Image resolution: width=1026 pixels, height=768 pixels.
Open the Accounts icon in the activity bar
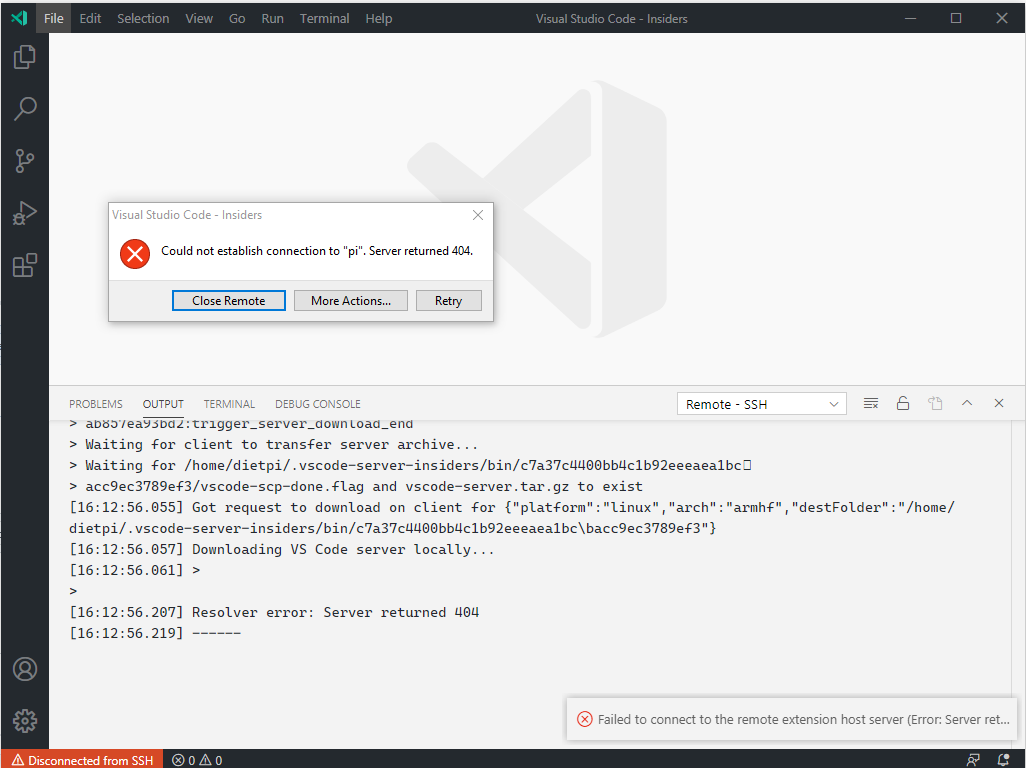pos(24,669)
